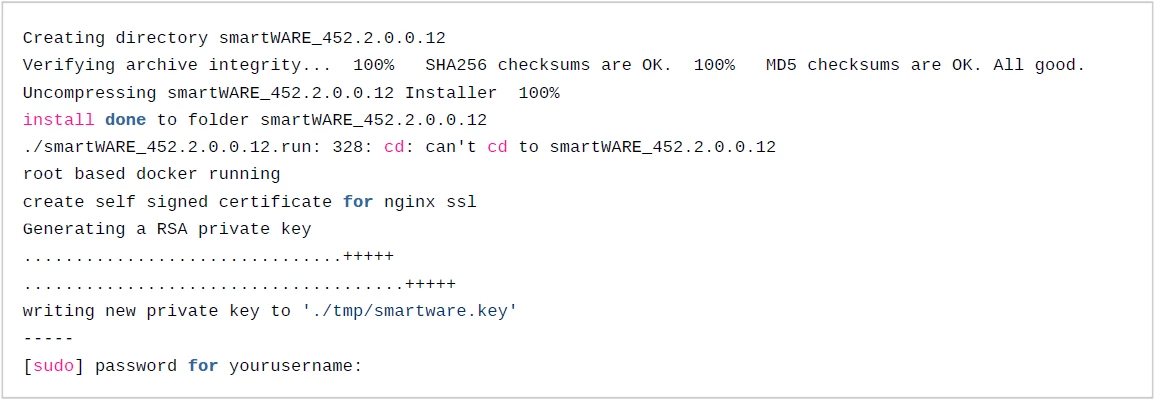Click the pink 'install' keyword
Viewport: 1155px width, 400px height.
click(59, 120)
